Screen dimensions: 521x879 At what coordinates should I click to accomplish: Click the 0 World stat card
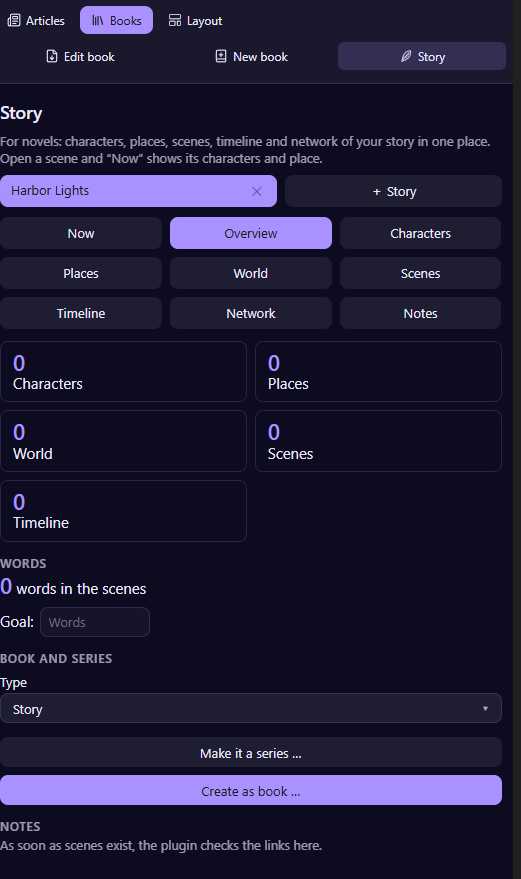123,441
